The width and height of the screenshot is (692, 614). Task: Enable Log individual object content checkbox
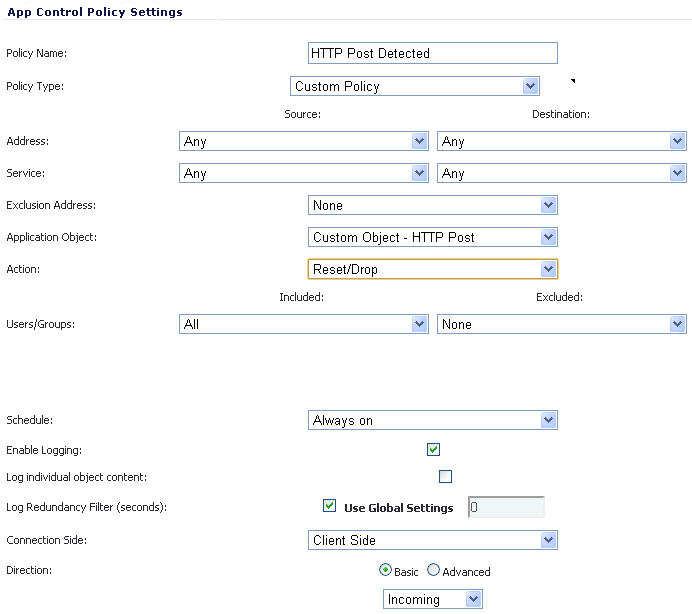coord(445,477)
